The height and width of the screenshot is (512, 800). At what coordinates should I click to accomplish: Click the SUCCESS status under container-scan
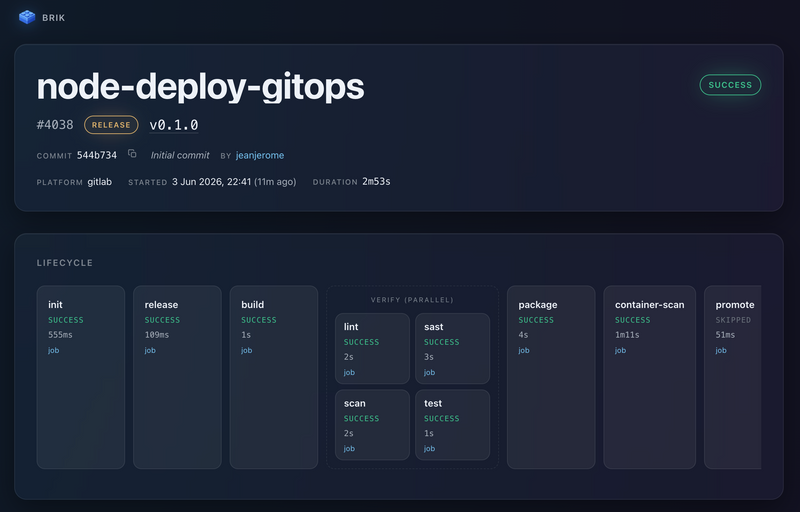pos(633,320)
